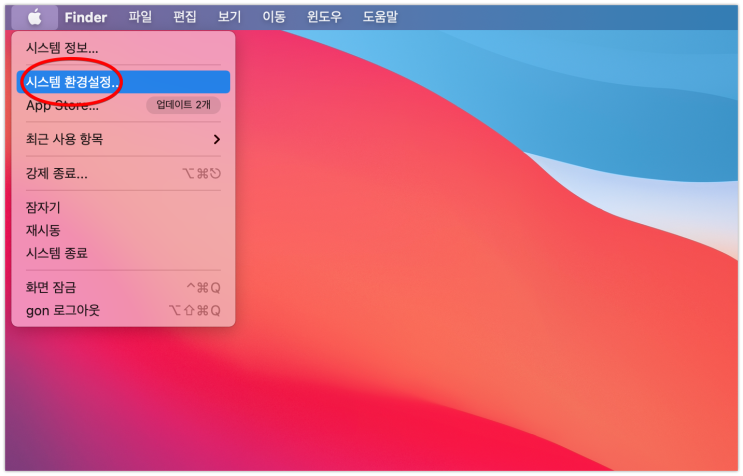This screenshot has width=743, height=476.
Task: Open App Store... menu entry
Action: click(x=123, y=105)
